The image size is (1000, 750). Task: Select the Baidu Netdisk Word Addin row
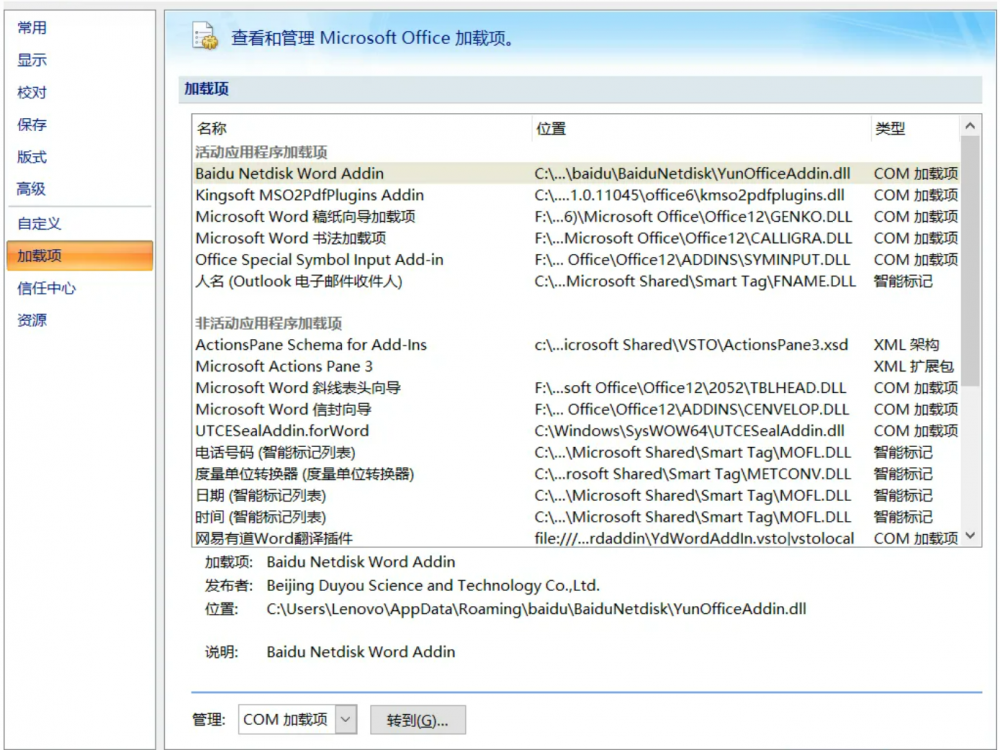[576, 173]
